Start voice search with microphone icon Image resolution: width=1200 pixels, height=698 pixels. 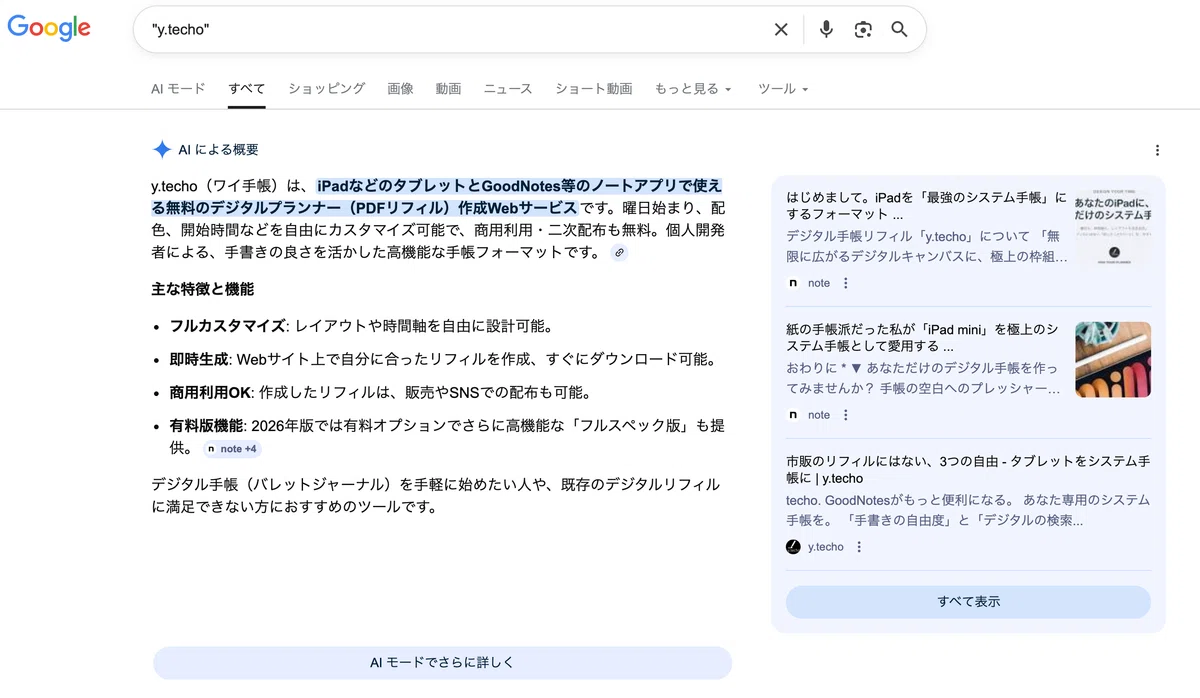tap(826, 30)
